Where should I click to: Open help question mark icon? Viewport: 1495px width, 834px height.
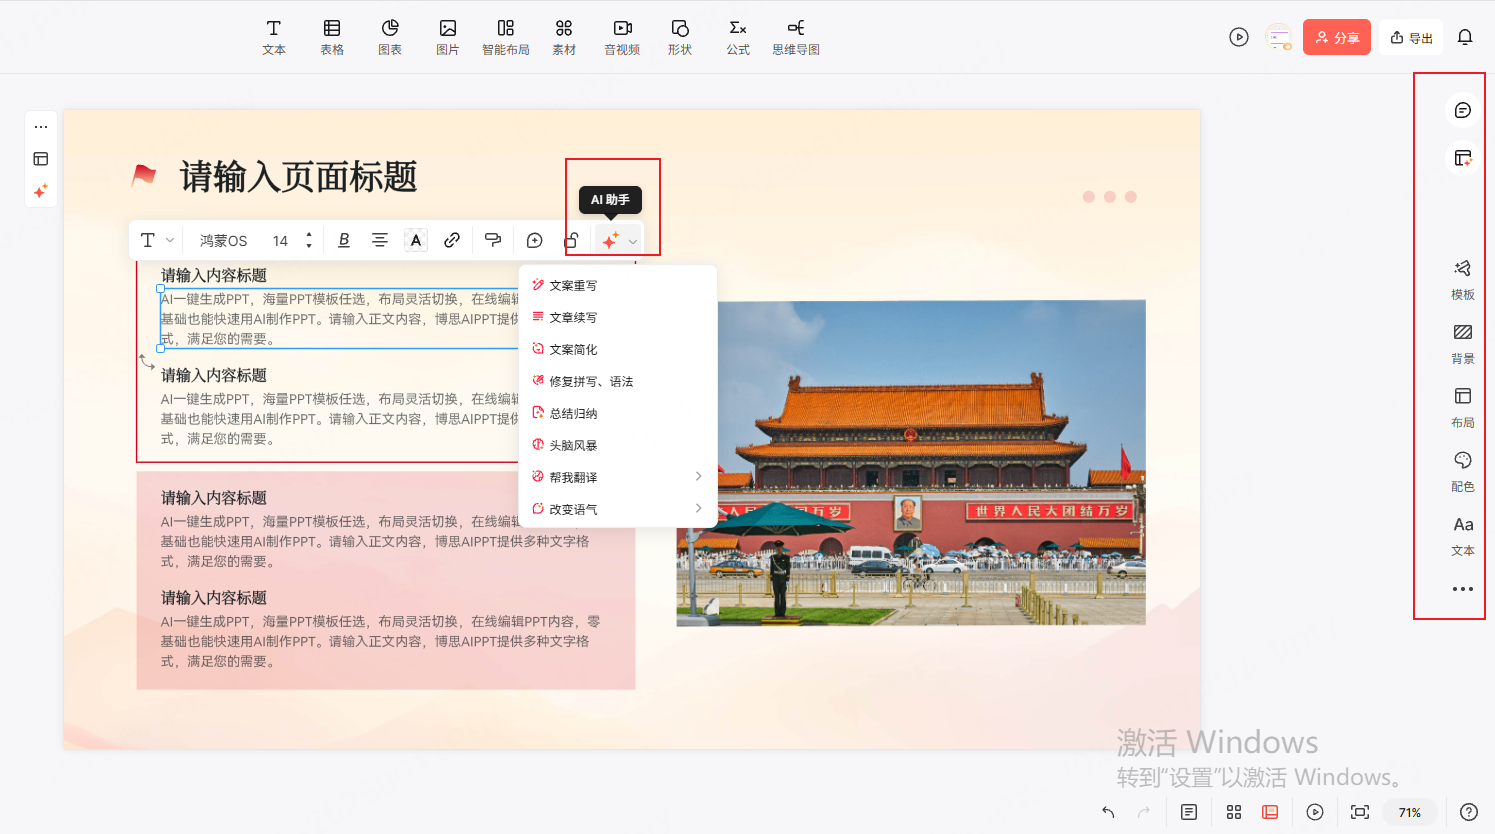1469,812
